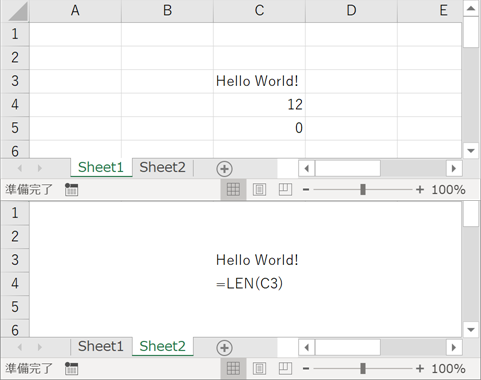
Task: Add new sheet in bottom window
Action: 224,348
